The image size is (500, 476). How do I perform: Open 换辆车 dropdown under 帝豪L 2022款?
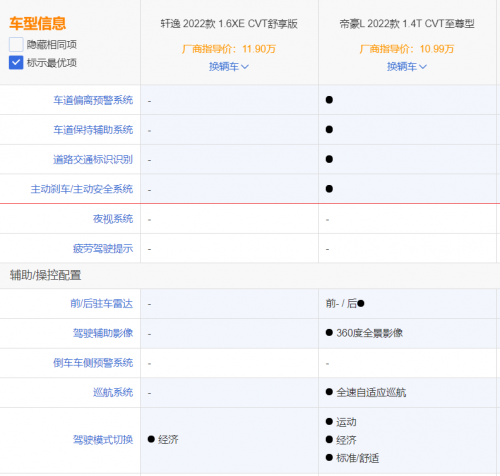(407, 67)
